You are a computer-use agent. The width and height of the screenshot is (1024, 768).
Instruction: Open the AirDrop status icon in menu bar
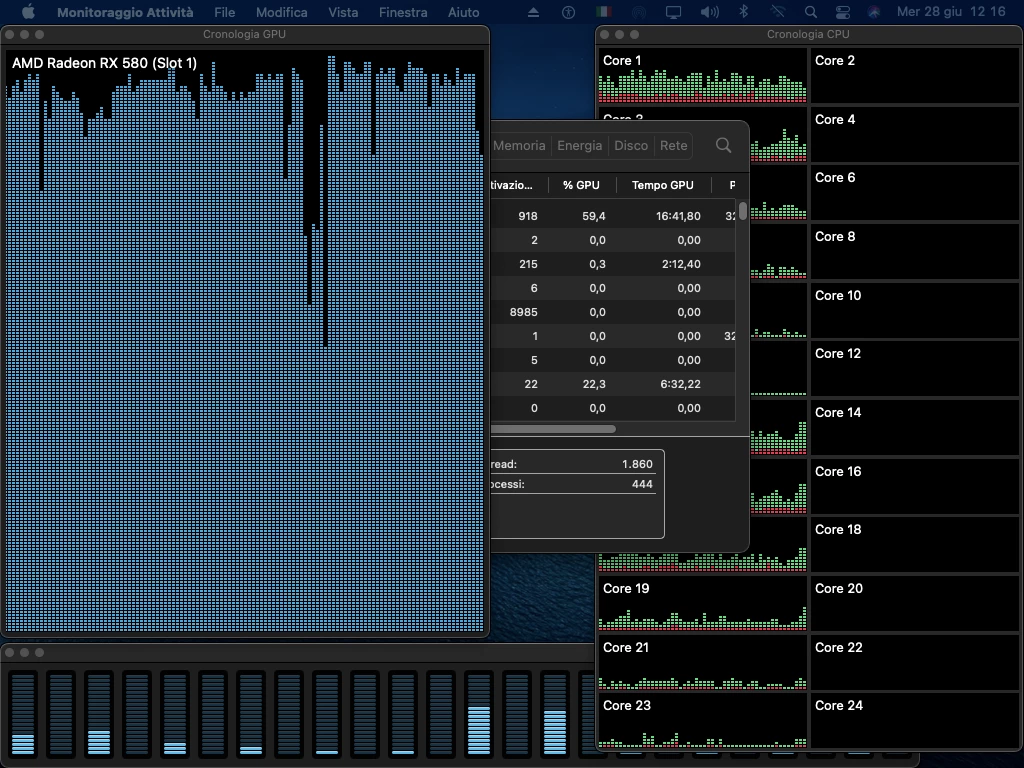click(x=639, y=12)
